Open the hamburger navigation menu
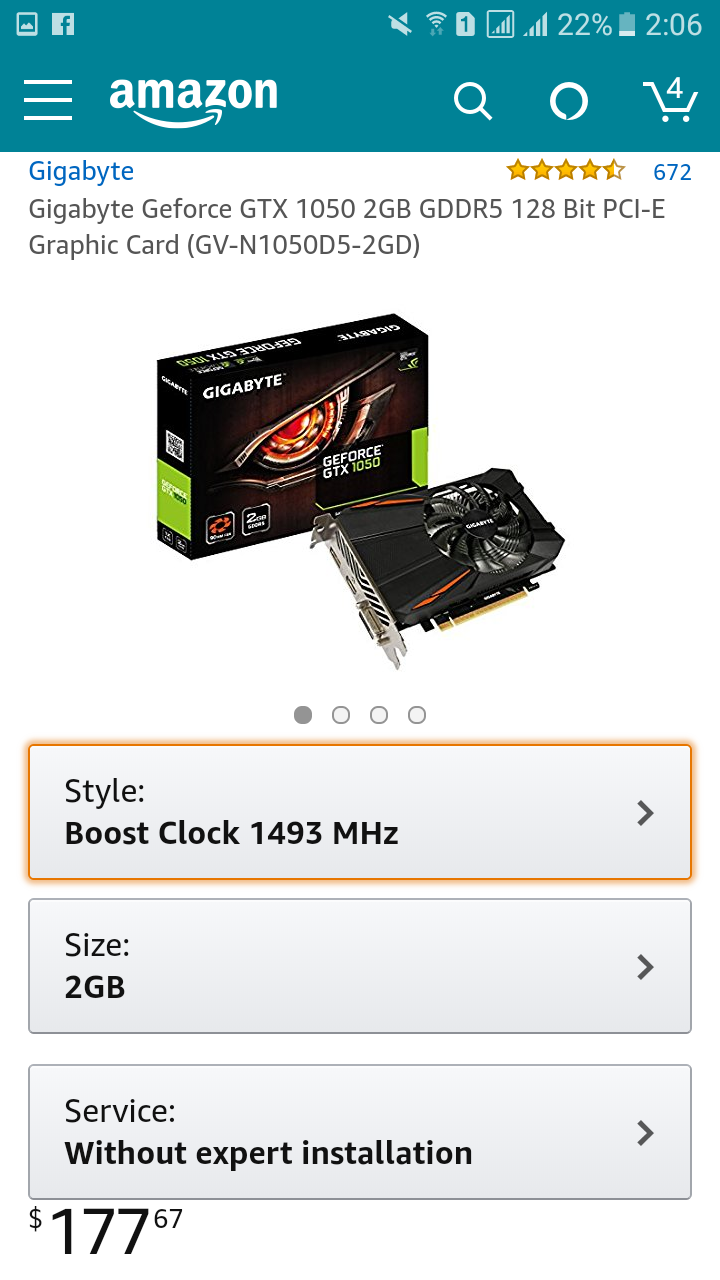The width and height of the screenshot is (720, 1280). [48, 100]
